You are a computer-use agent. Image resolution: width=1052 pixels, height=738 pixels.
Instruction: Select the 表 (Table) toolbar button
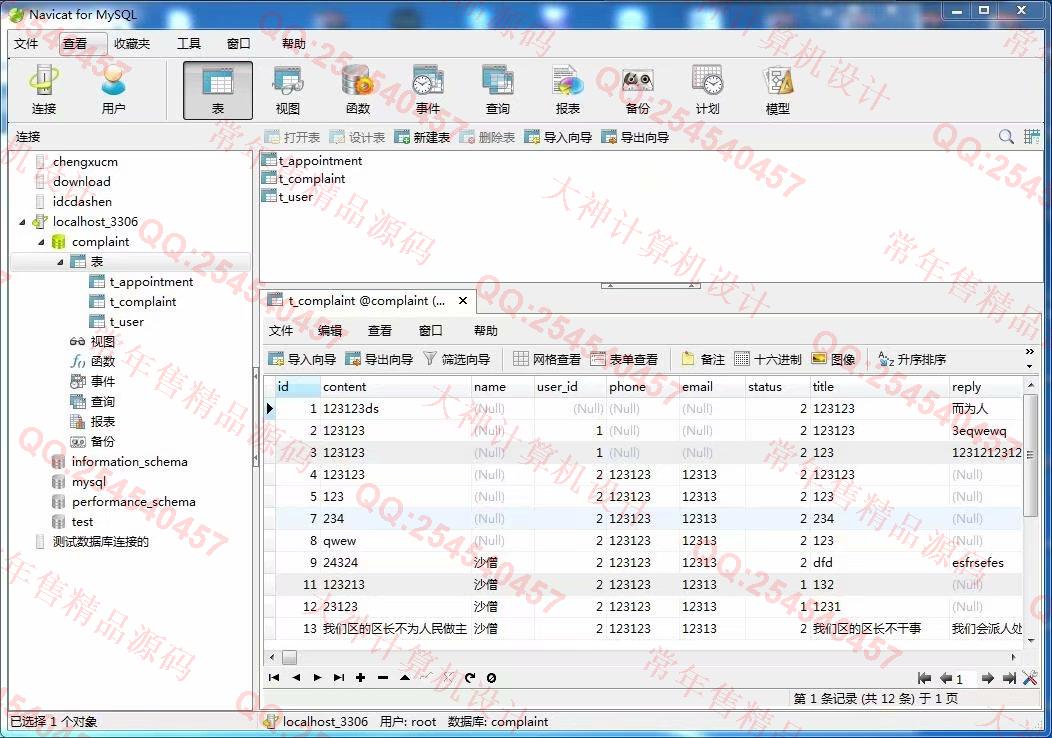click(218, 91)
